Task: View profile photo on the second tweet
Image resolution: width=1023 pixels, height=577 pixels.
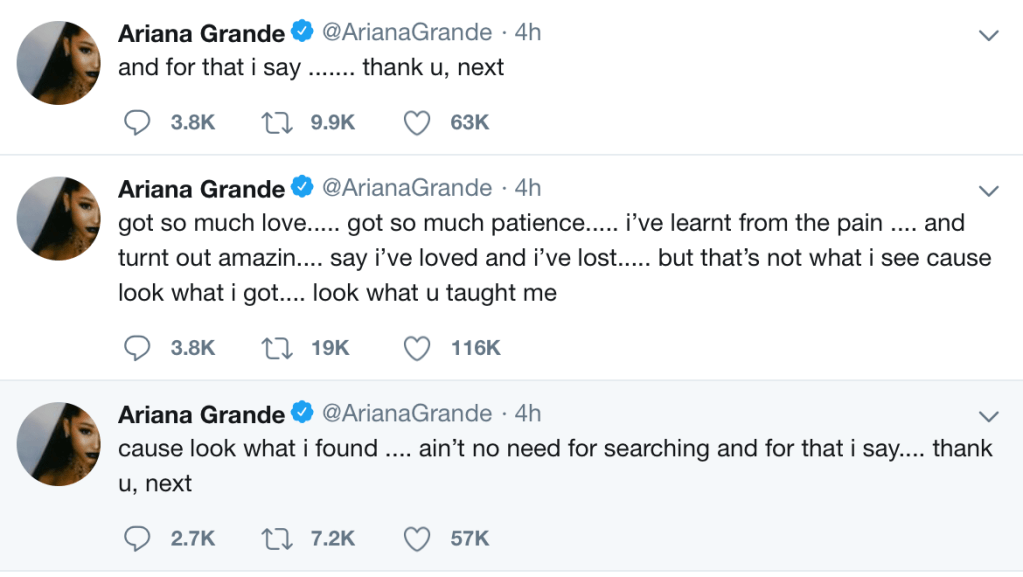Action: click(x=59, y=217)
